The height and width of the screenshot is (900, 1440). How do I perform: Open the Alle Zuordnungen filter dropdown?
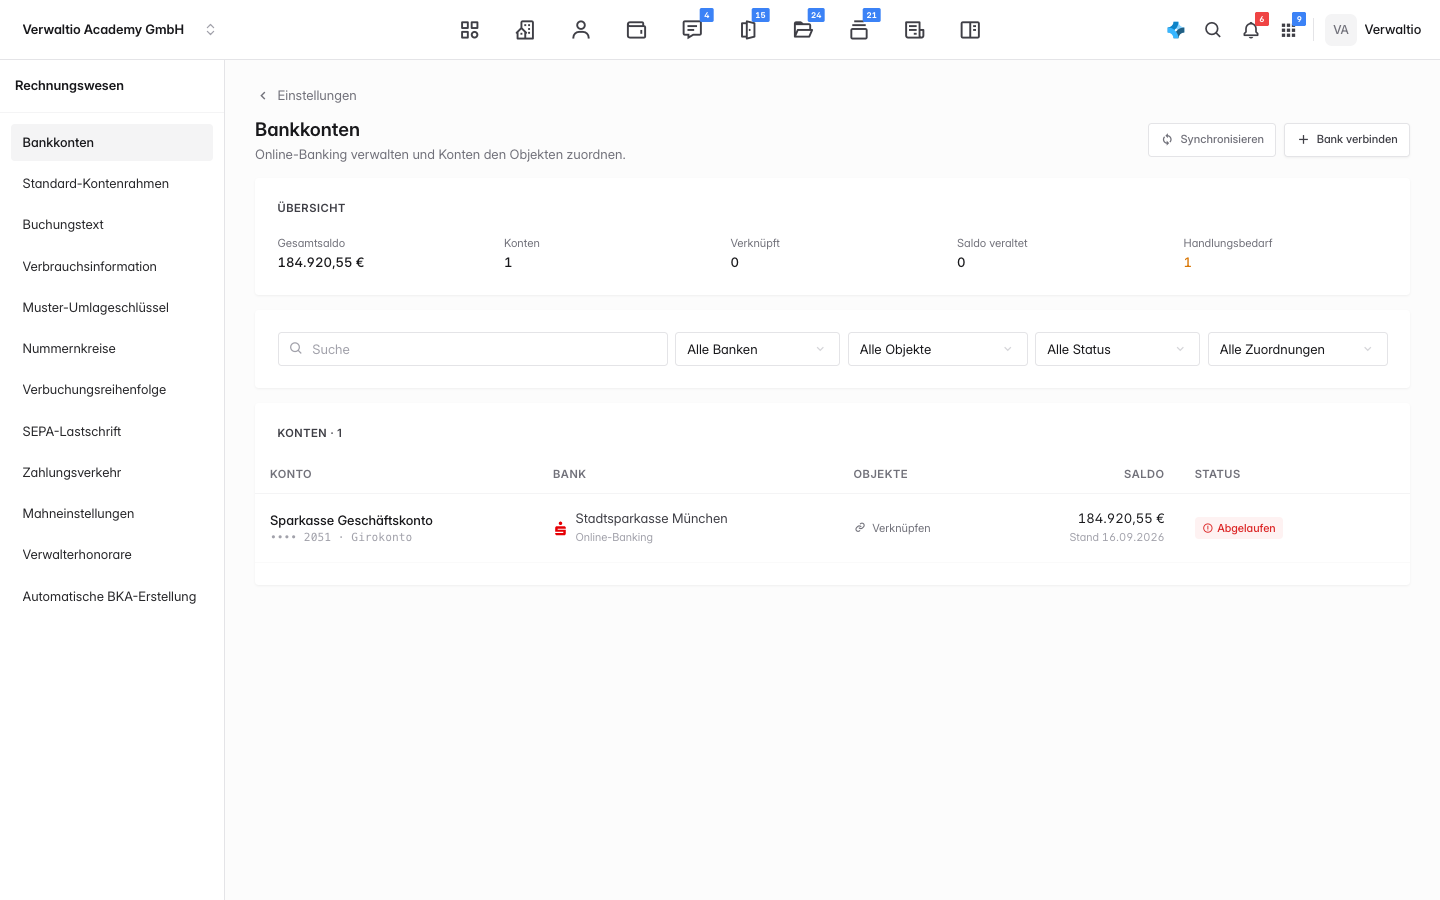click(x=1297, y=349)
